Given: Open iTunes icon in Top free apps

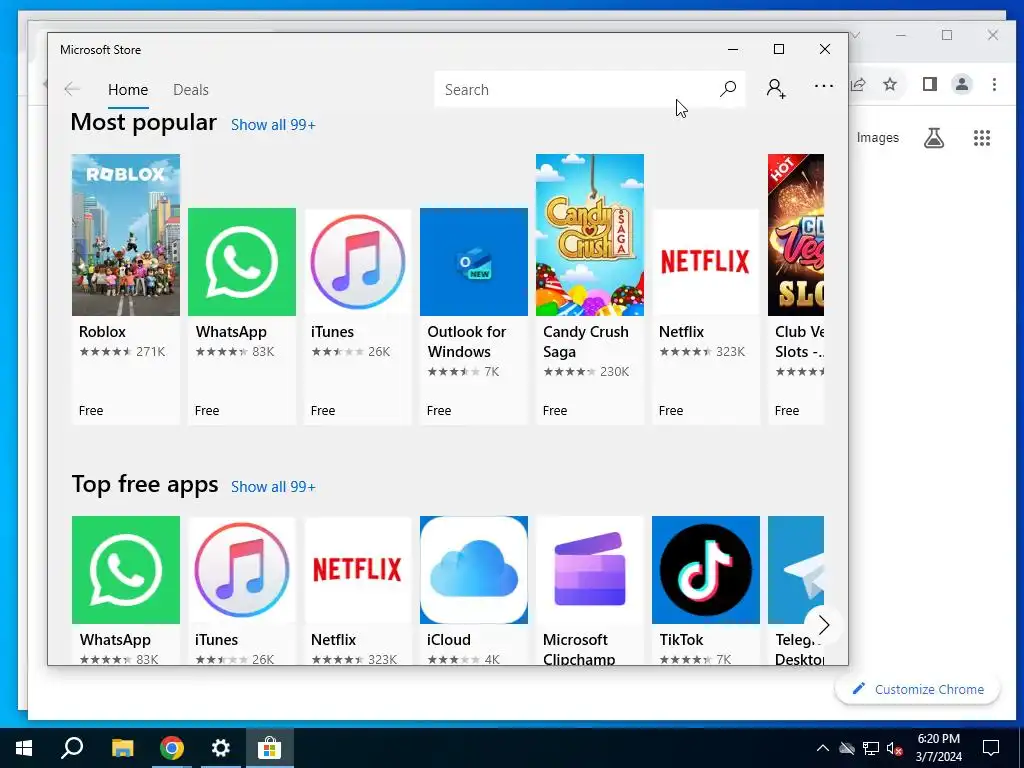Looking at the screenshot, I should tap(242, 570).
